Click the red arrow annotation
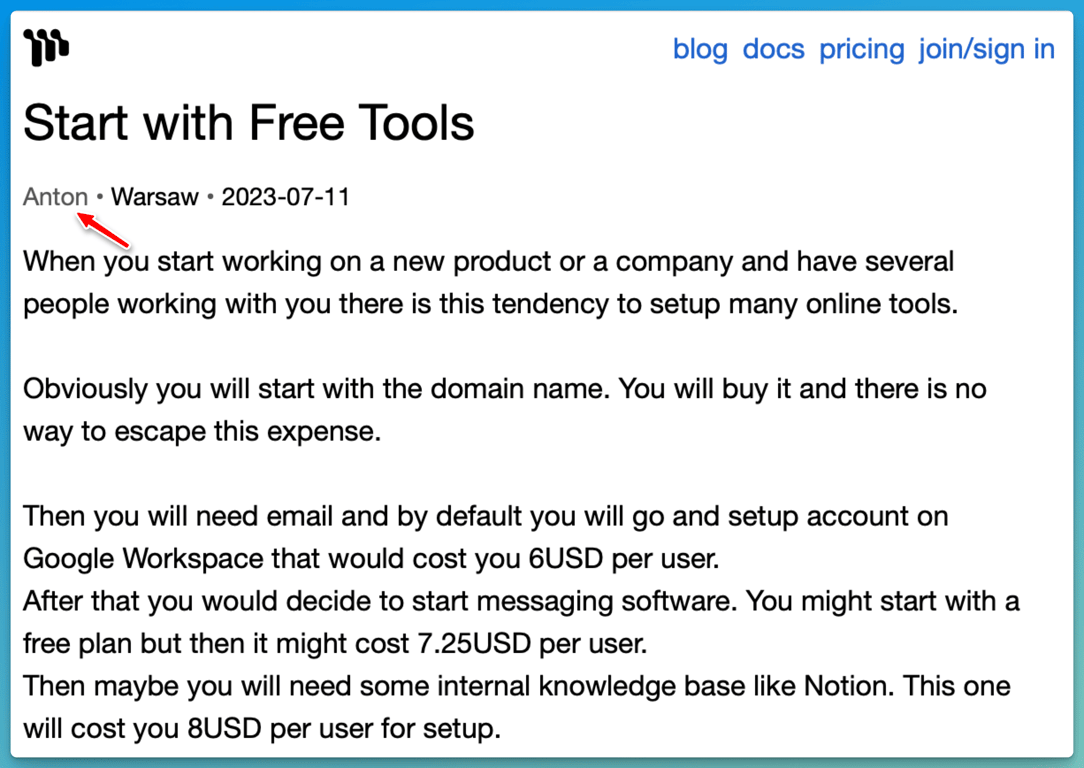The width and height of the screenshot is (1084, 768). pyautogui.click(x=104, y=231)
